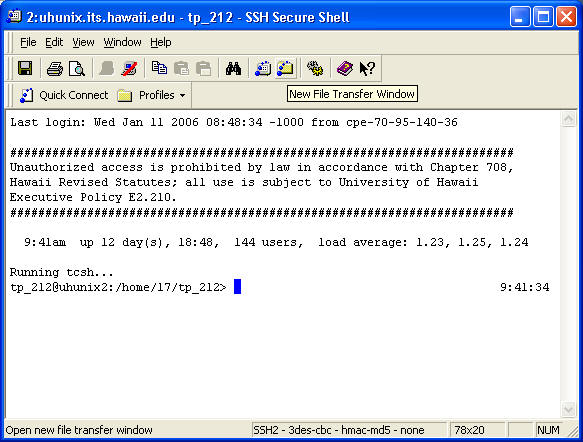Open the Window menu
The image size is (583, 442).
(122, 42)
